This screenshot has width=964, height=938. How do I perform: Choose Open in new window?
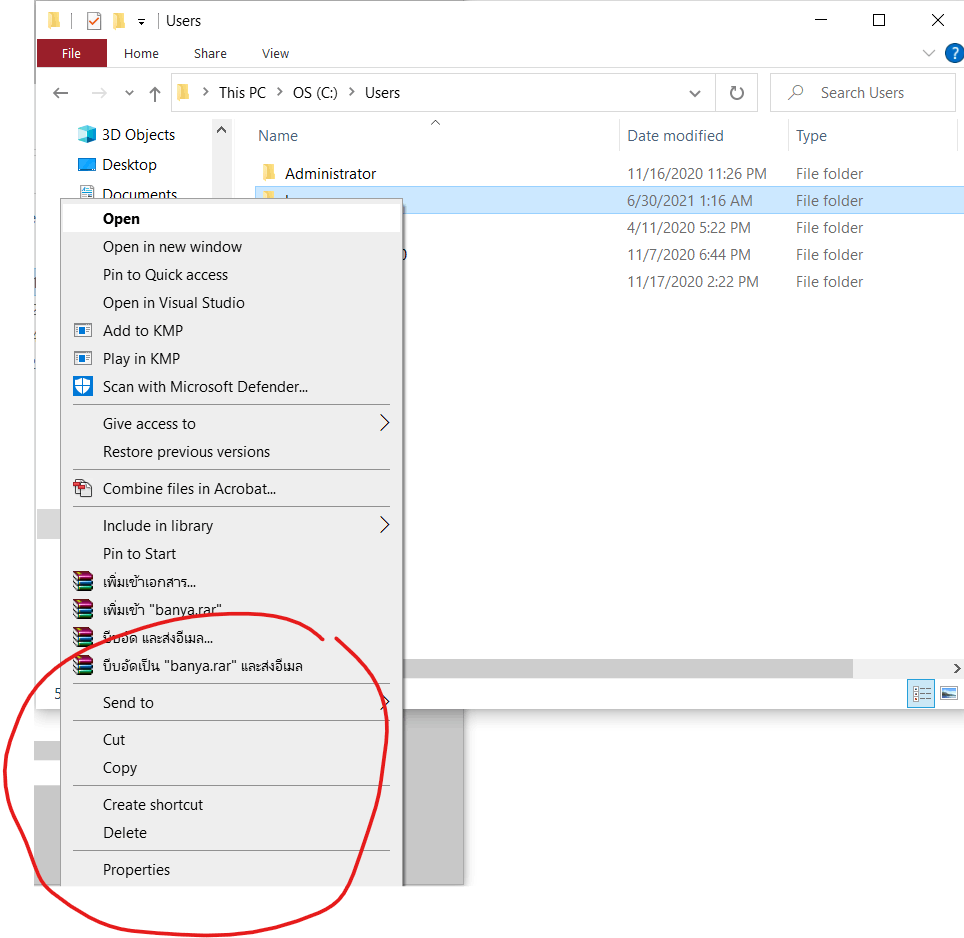(x=232, y=247)
